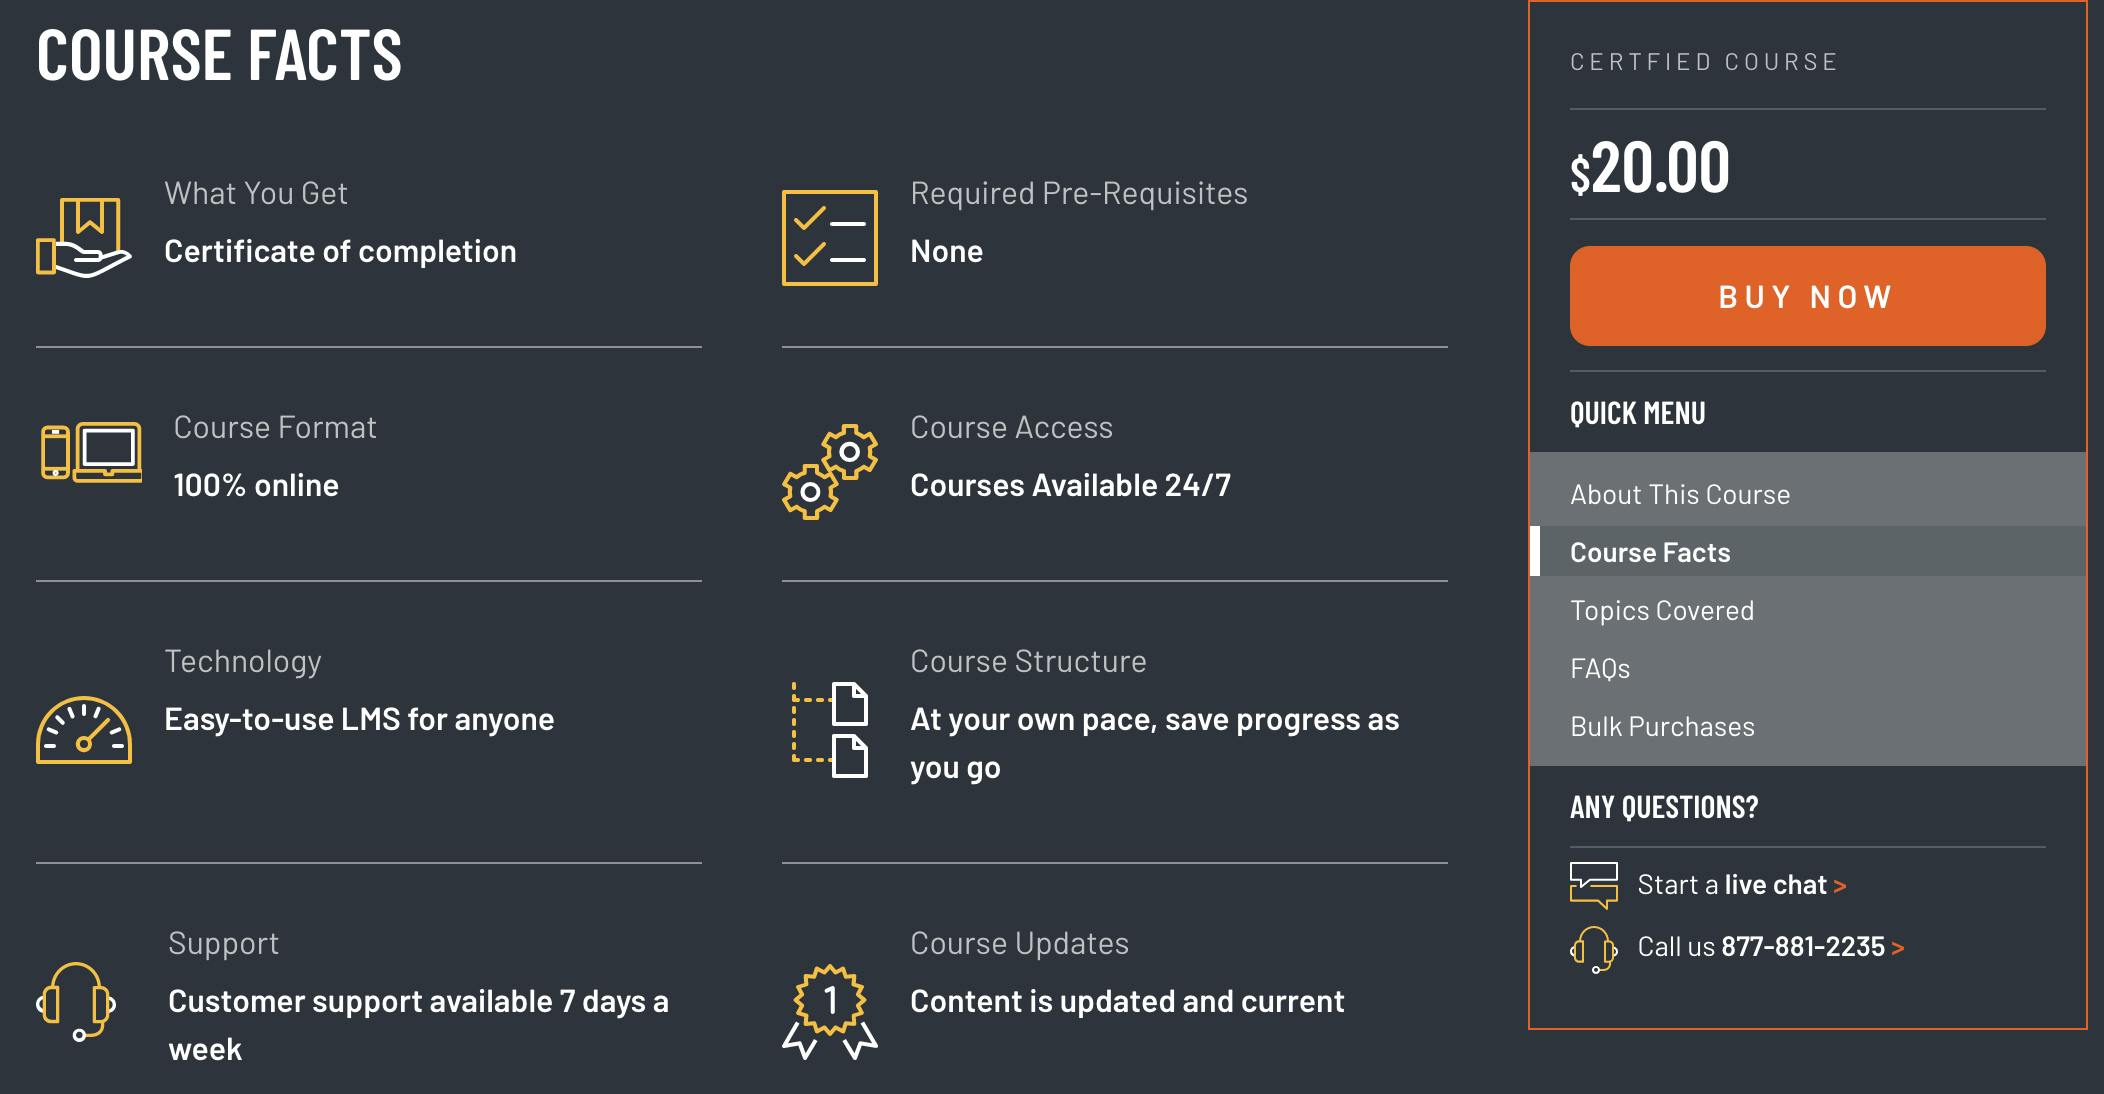Viewport: 2104px width, 1094px height.
Task: Click the chat bubbles live chat icon
Action: tap(1593, 885)
